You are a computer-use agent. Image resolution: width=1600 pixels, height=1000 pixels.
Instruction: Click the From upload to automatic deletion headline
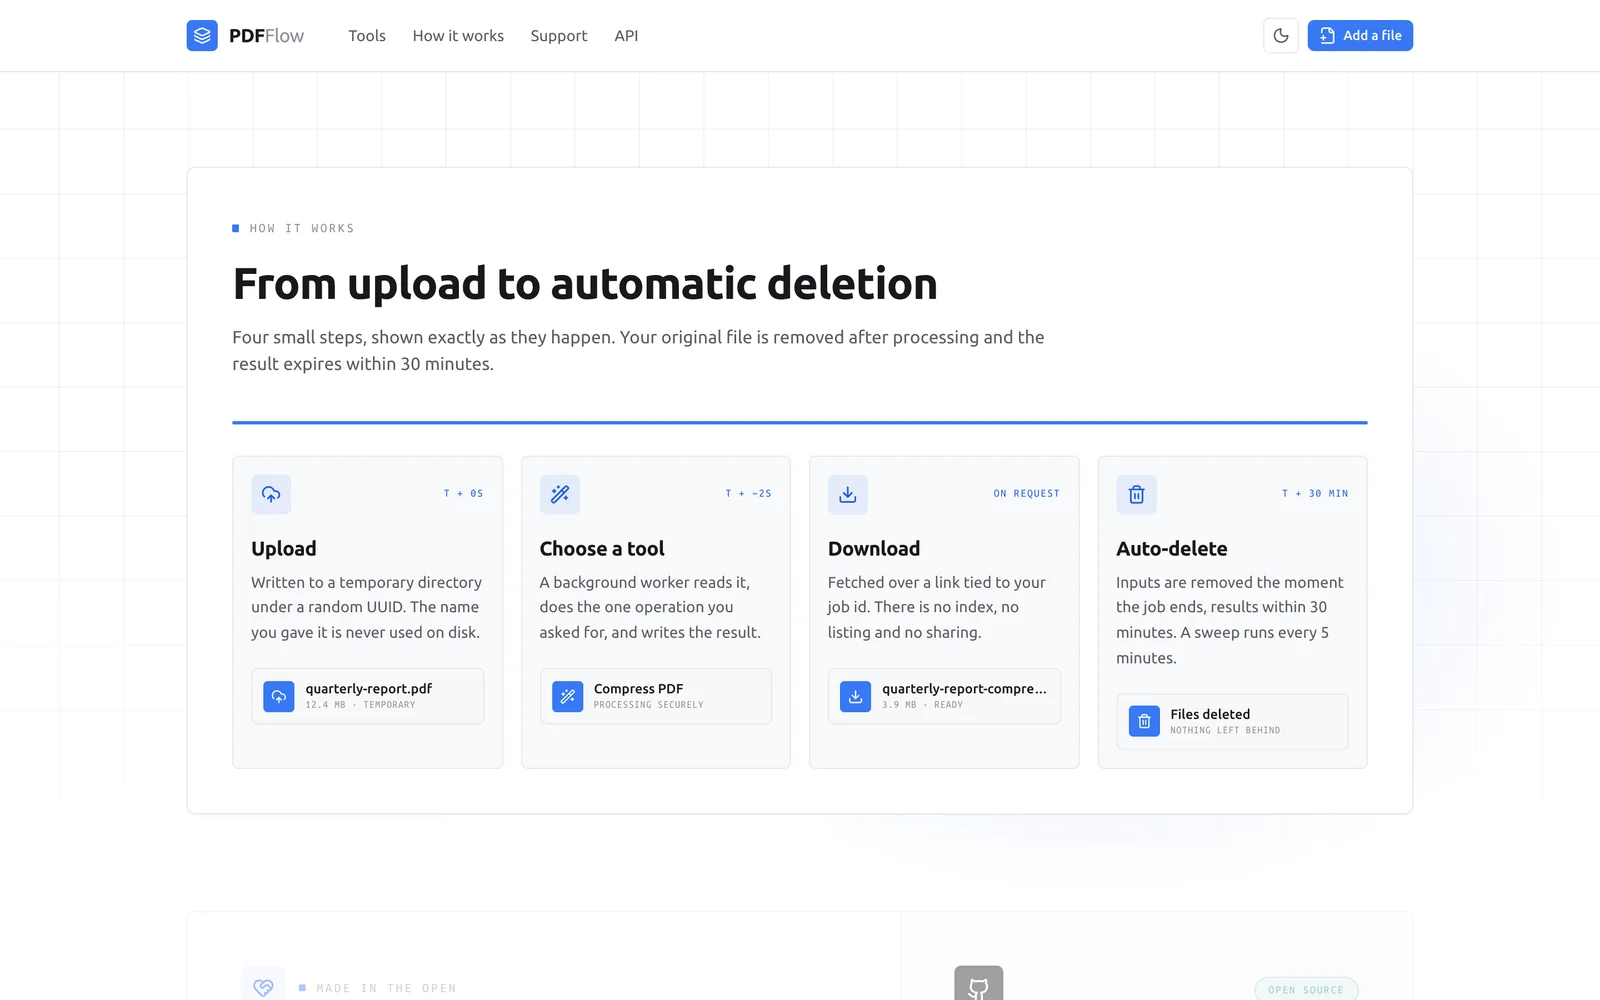click(x=585, y=284)
